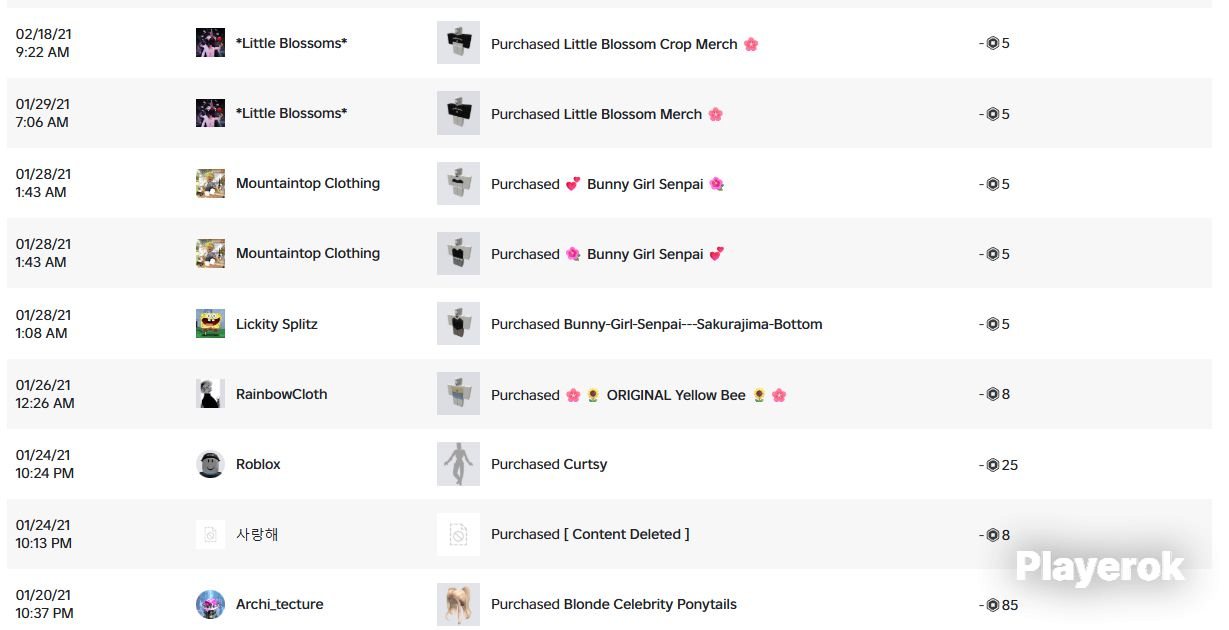1229x630 pixels.
Task: Click the 사랑해 seller placeholder avatar
Action: [210, 534]
